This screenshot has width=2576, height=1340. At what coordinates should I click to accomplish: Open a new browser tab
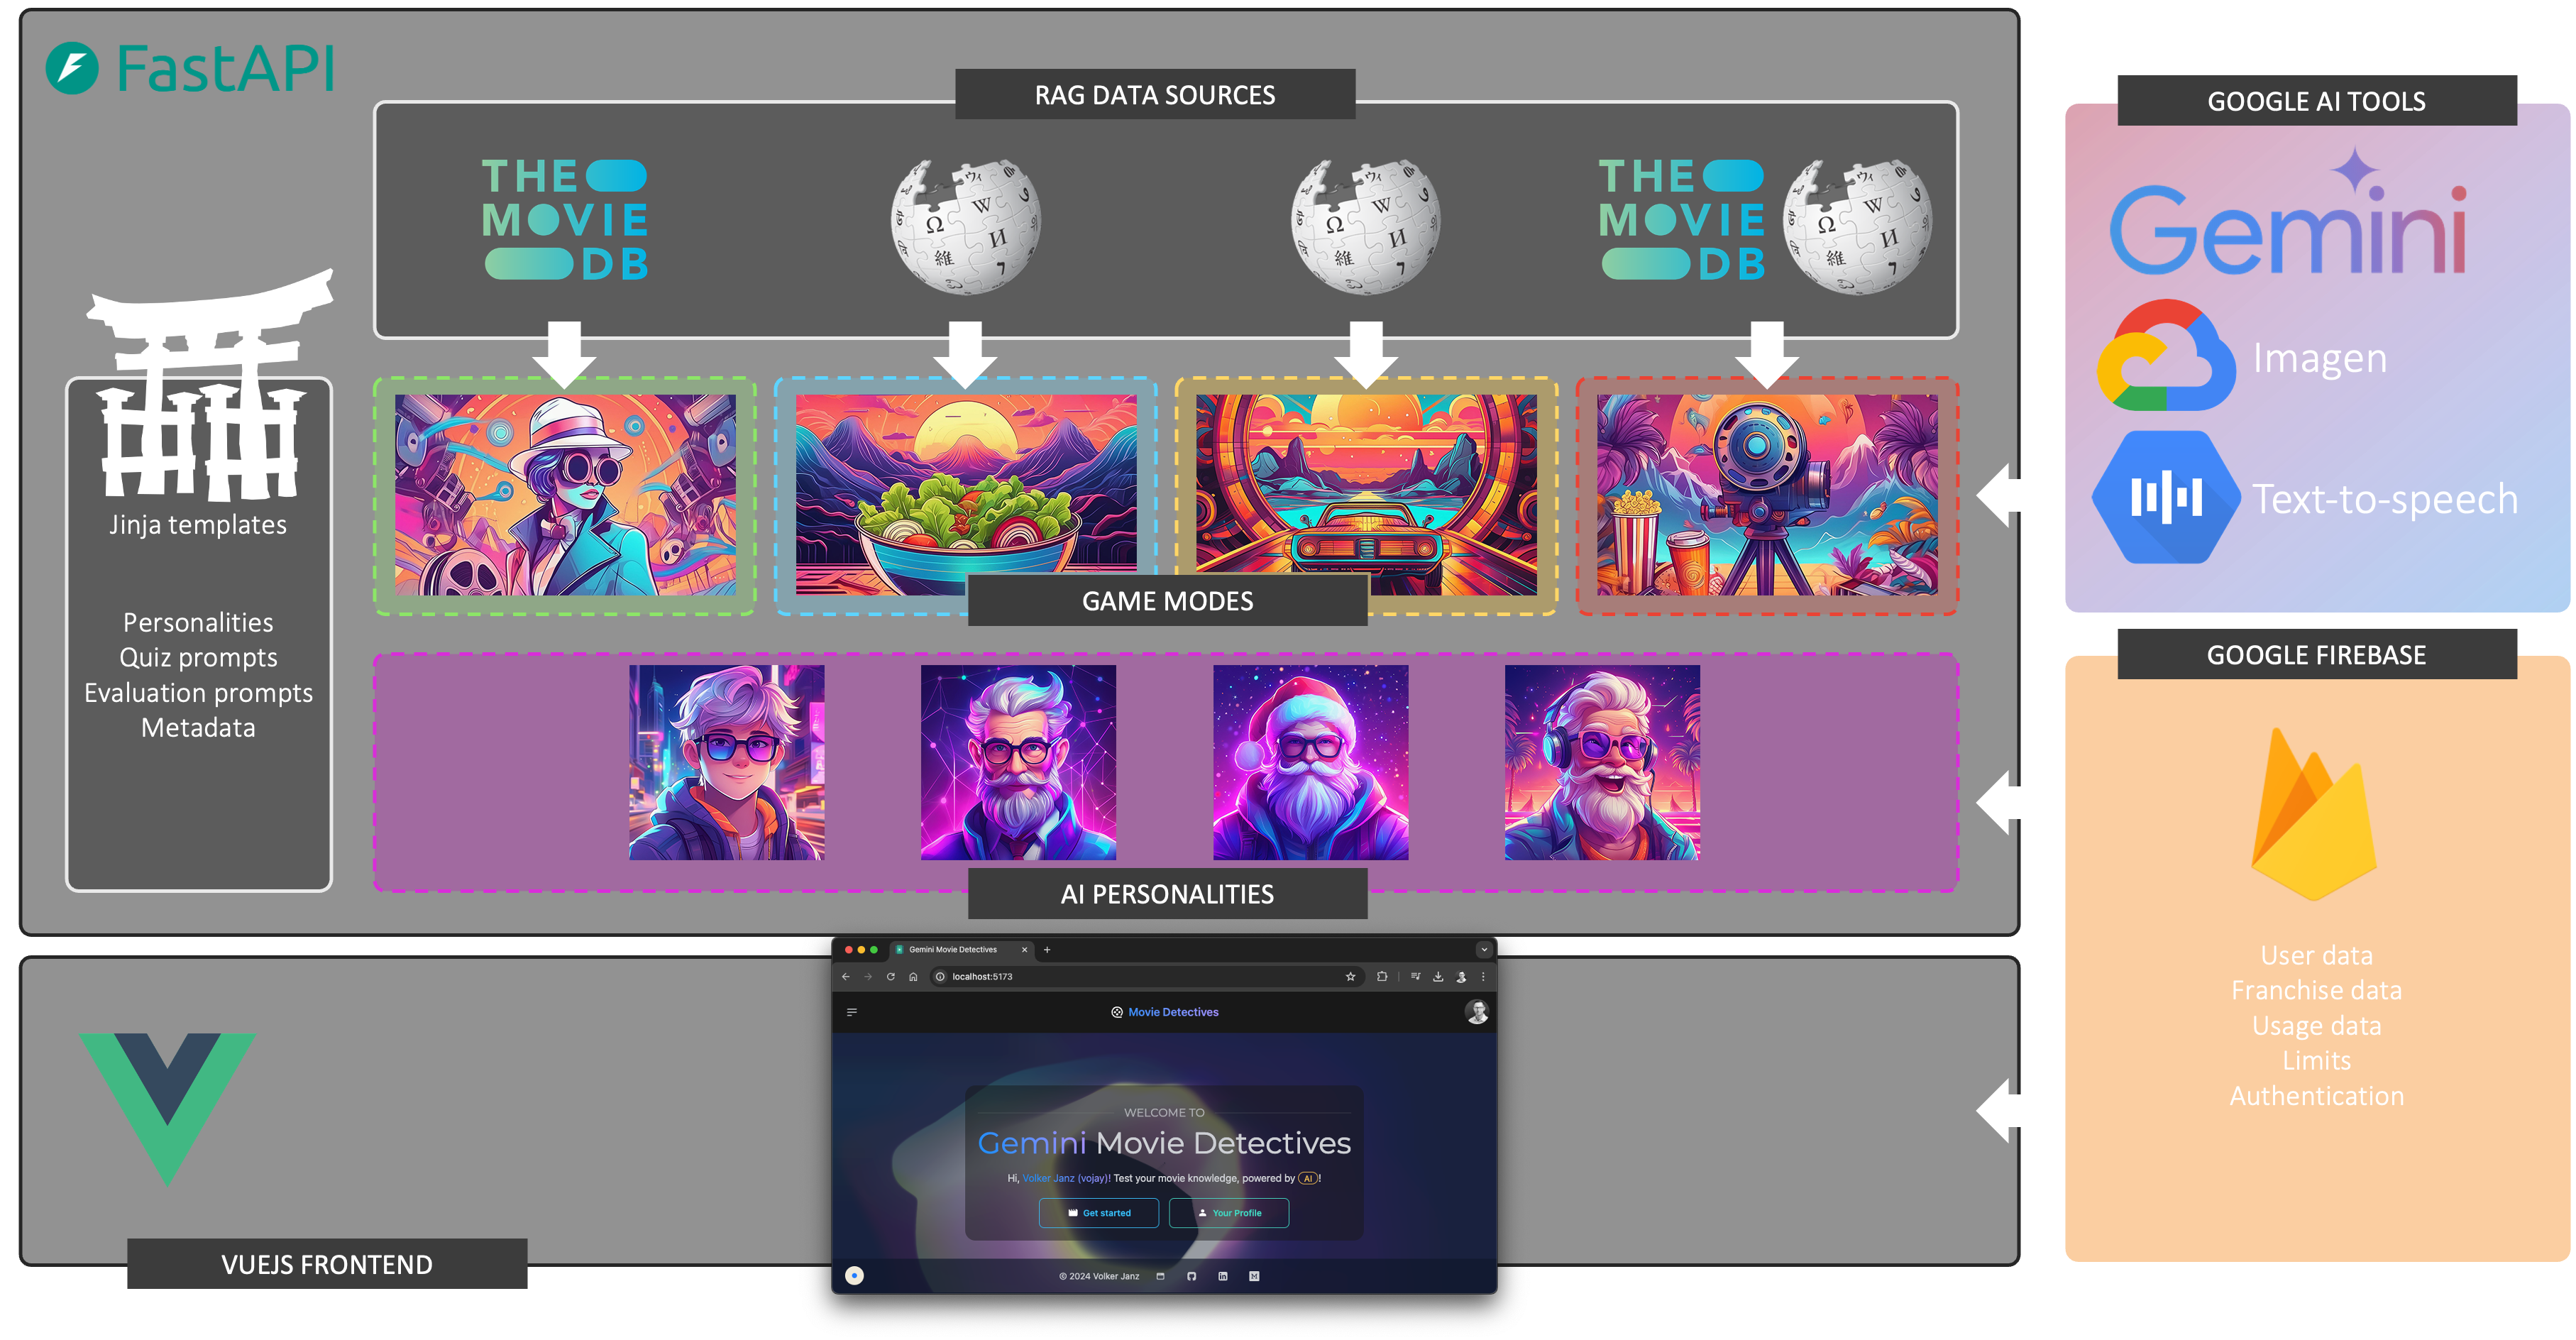[x=1047, y=950]
